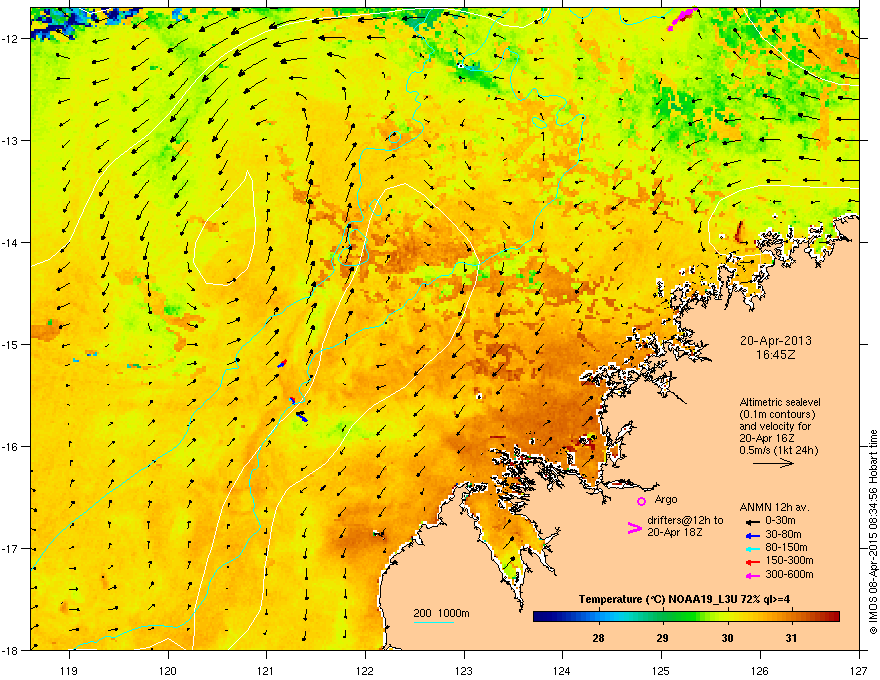The image size is (880, 680).
Task: Click the "122" longitude axis label
Action: pos(365,670)
